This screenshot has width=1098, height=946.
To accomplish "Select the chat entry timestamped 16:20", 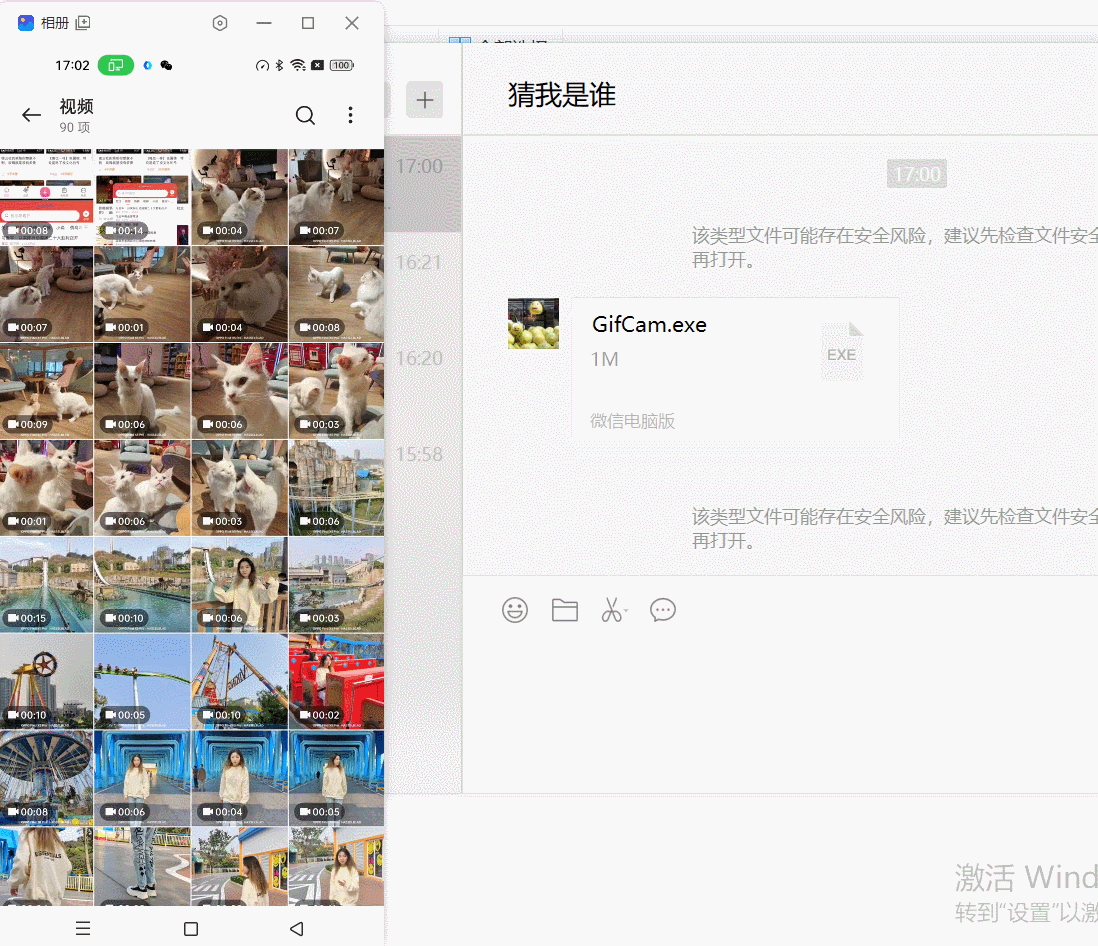I will 423,376.
